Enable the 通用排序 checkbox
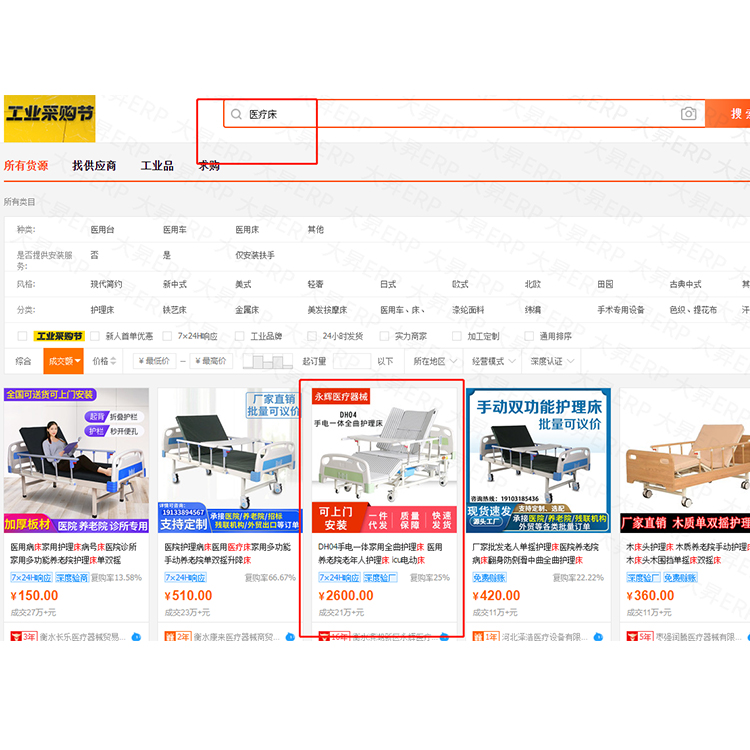The width and height of the screenshot is (750, 750). 529,336
